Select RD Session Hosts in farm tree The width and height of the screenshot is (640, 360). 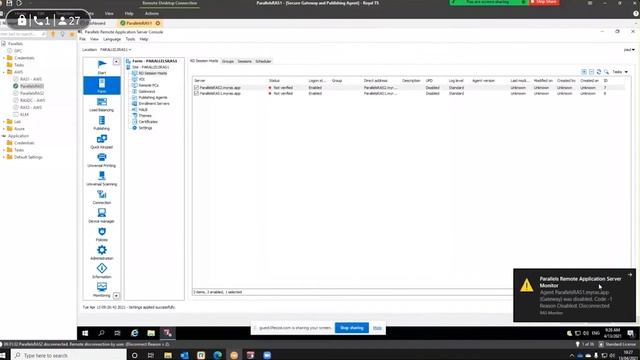point(152,73)
